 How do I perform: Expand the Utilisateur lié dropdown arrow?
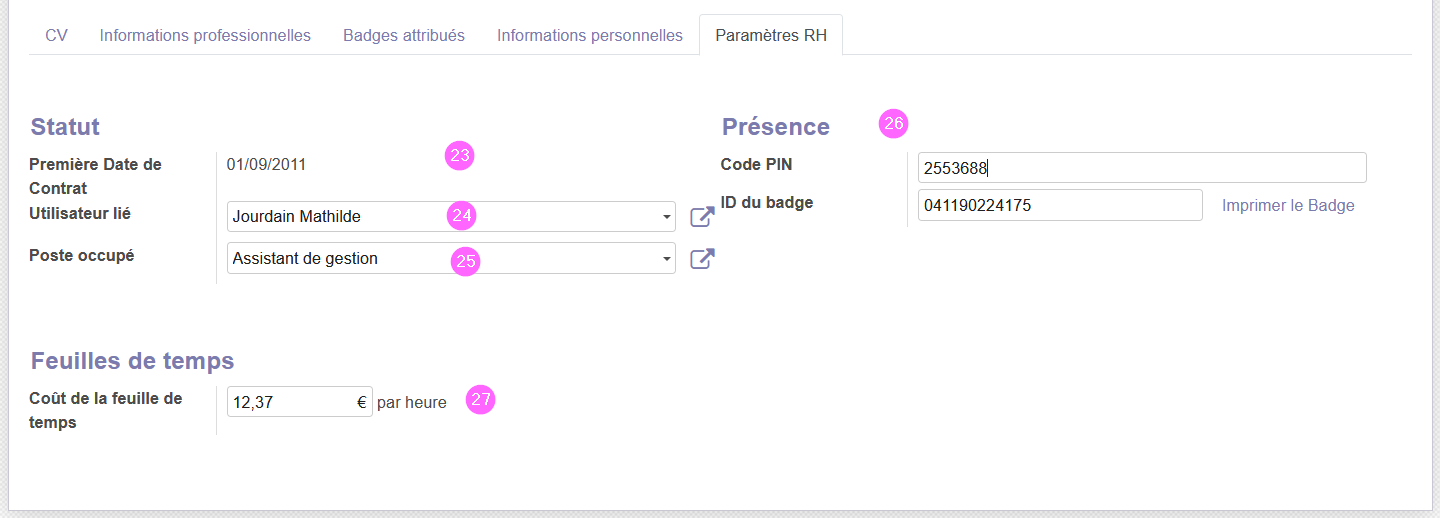coord(666,217)
